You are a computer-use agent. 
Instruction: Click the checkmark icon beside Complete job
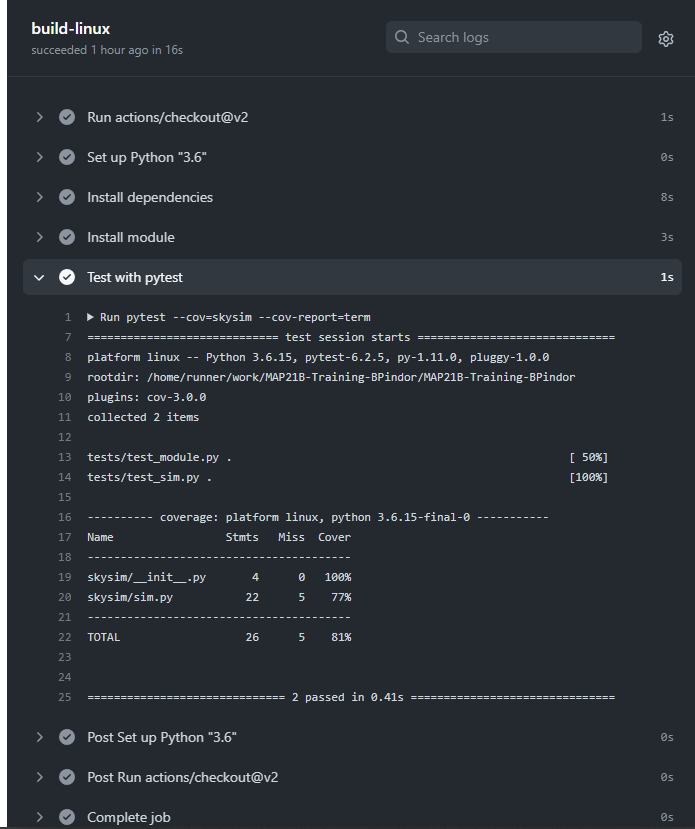coord(66,817)
